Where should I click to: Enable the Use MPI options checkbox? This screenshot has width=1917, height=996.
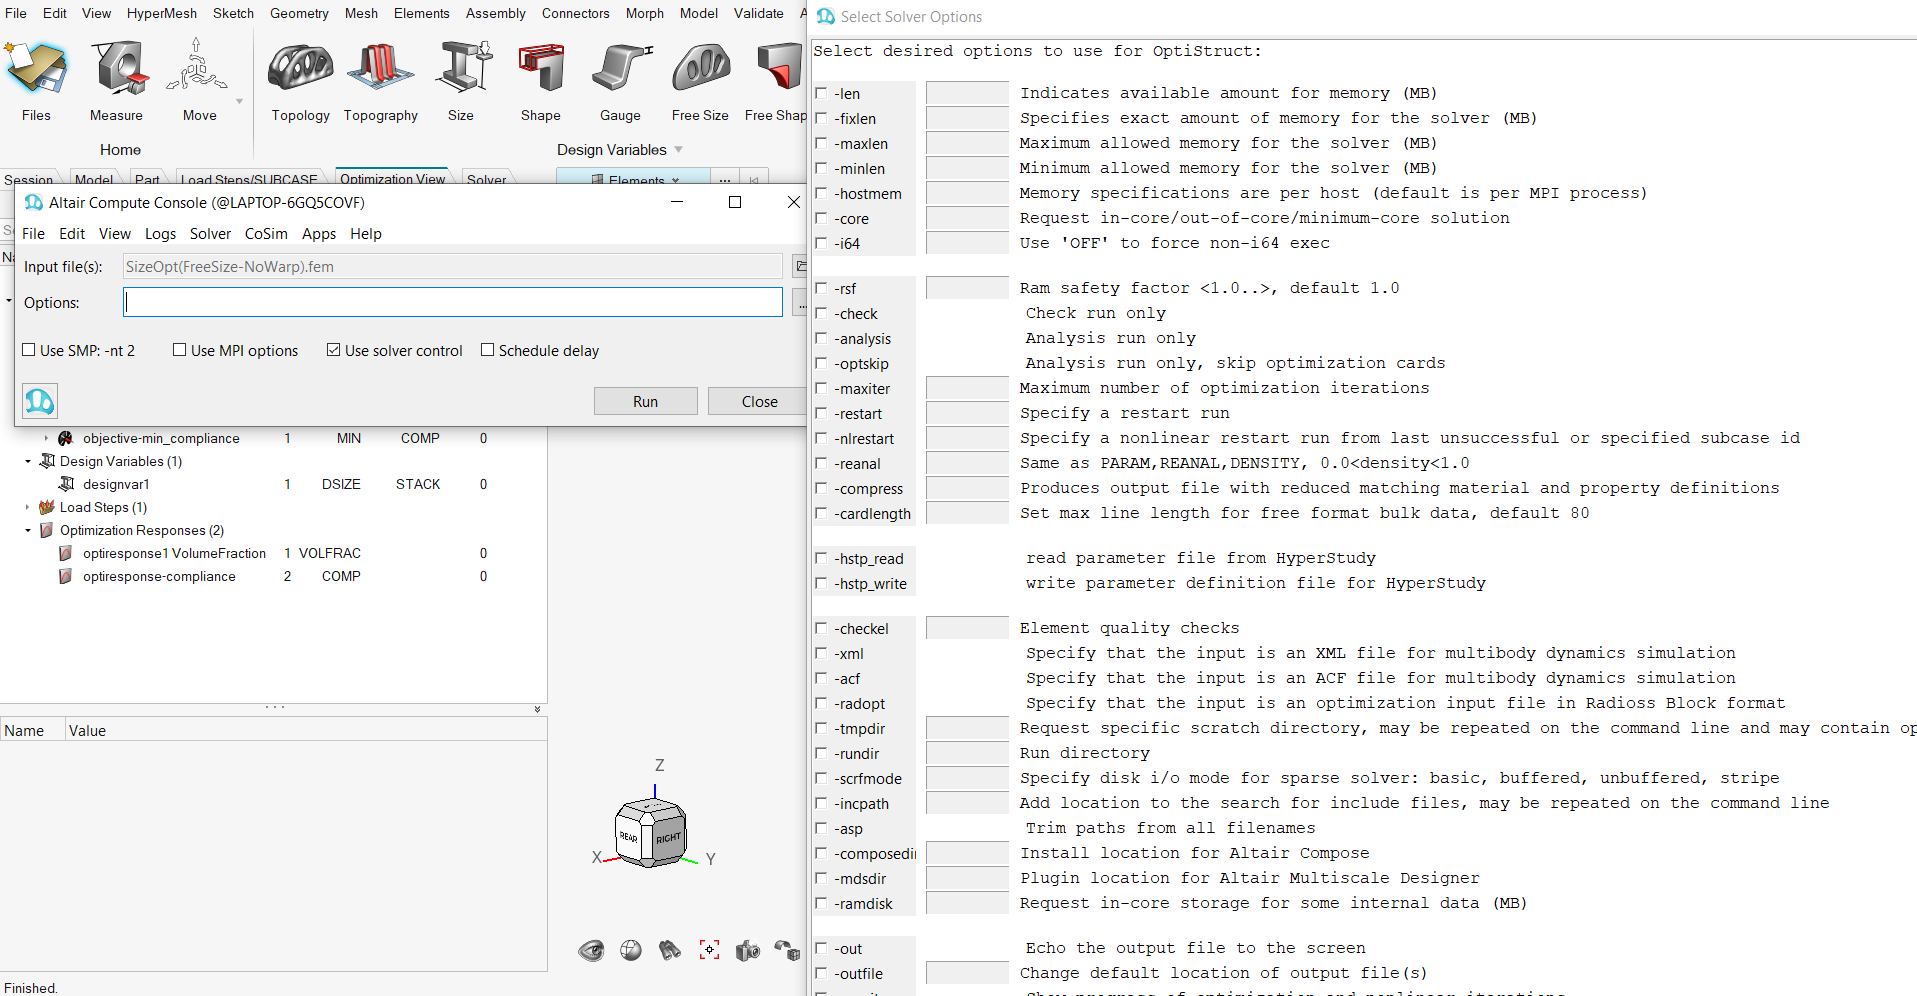[x=180, y=350]
